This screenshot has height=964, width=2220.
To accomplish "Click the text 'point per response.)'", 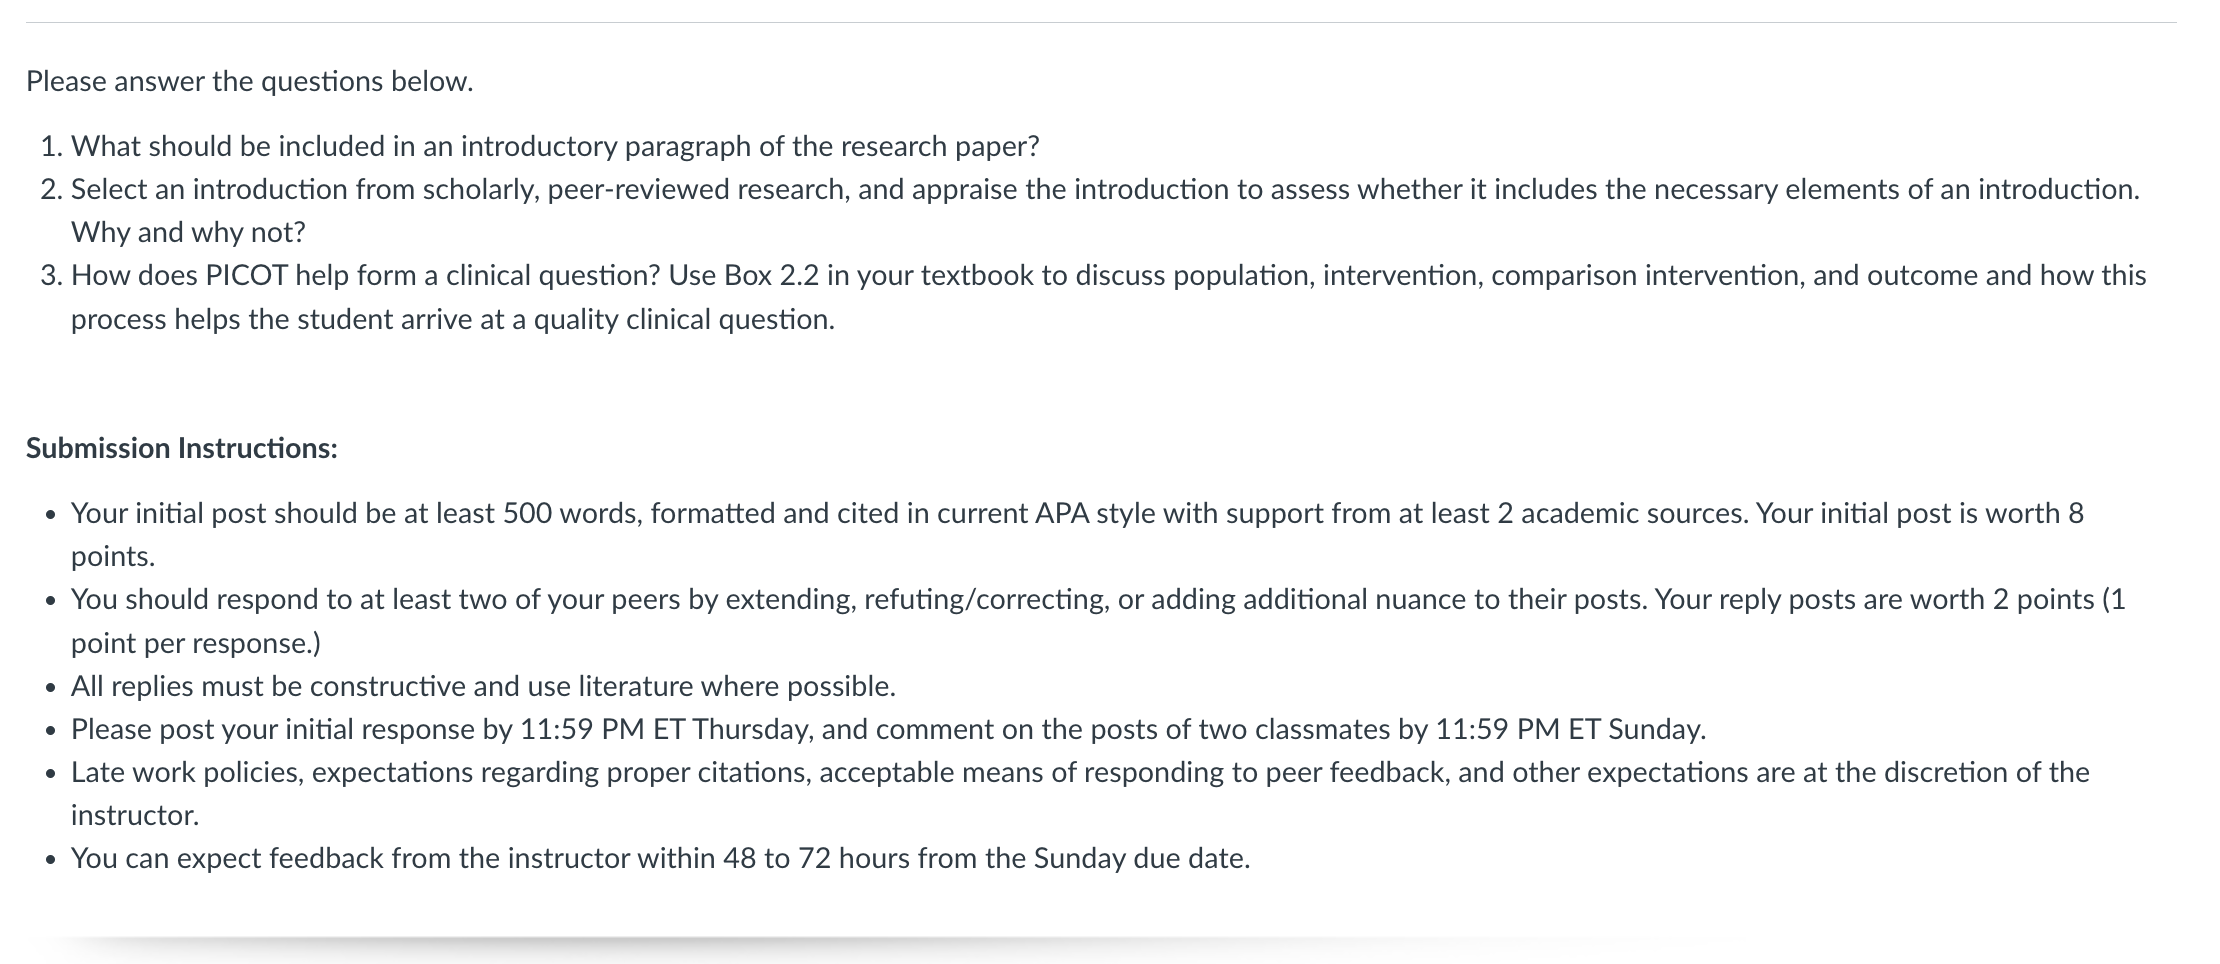I will tap(195, 642).
